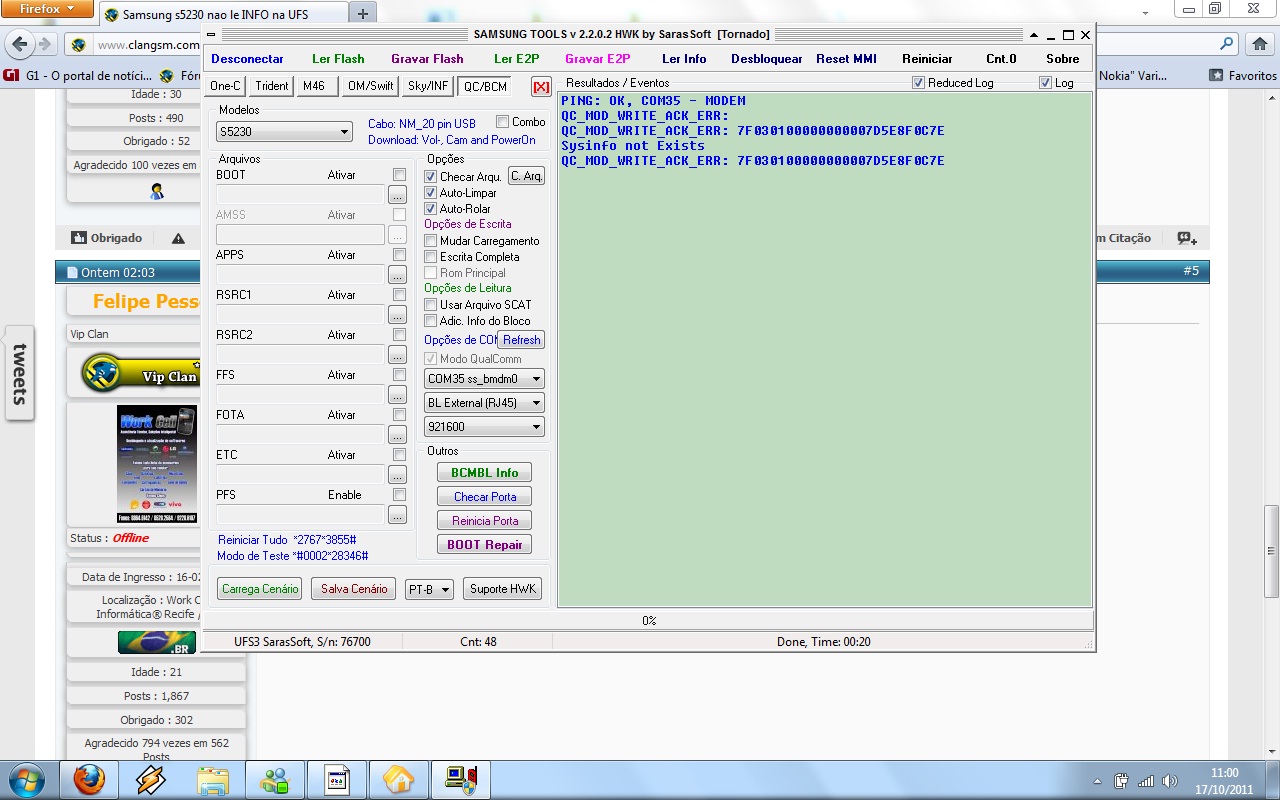
Task: Click the user profile icon in forum sidebar
Action: 157,191
